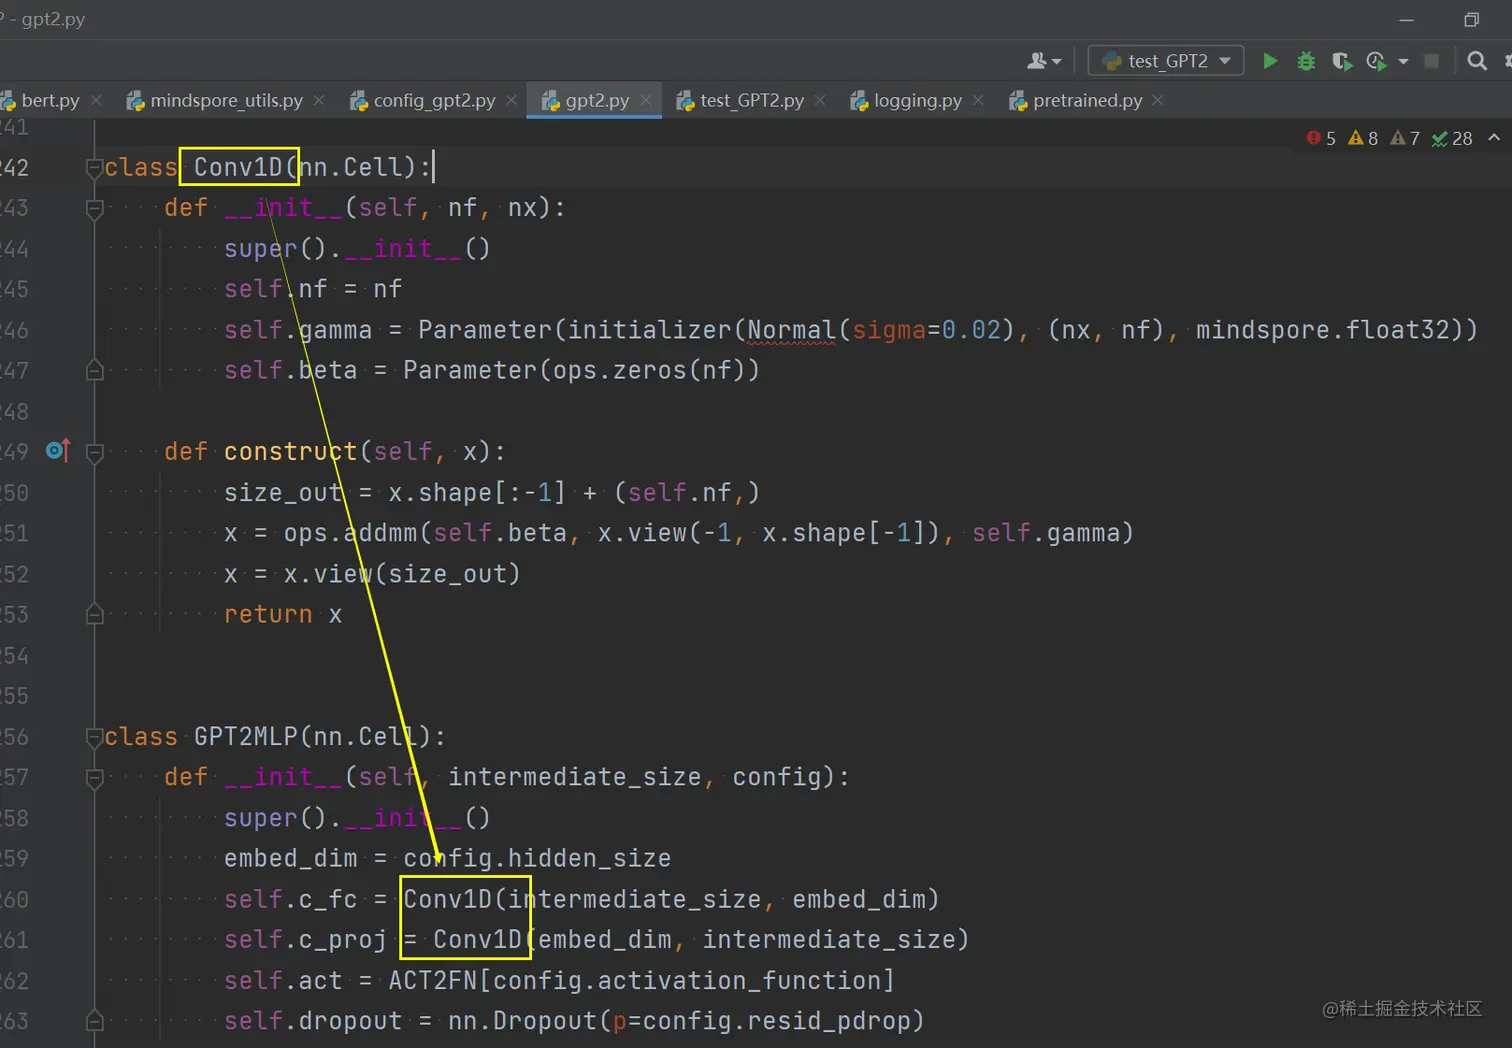Close the config_gpt2.py tab
The height and width of the screenshot is (1048, 1512).
click(511, 100)
